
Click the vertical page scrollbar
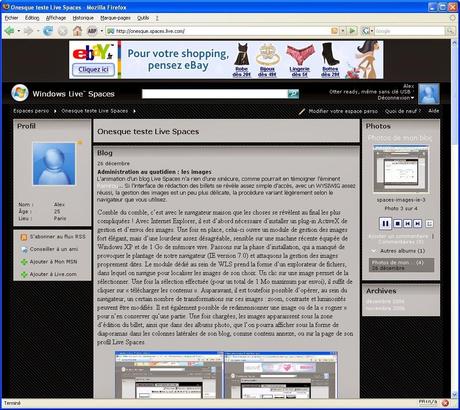coord(454,218)
